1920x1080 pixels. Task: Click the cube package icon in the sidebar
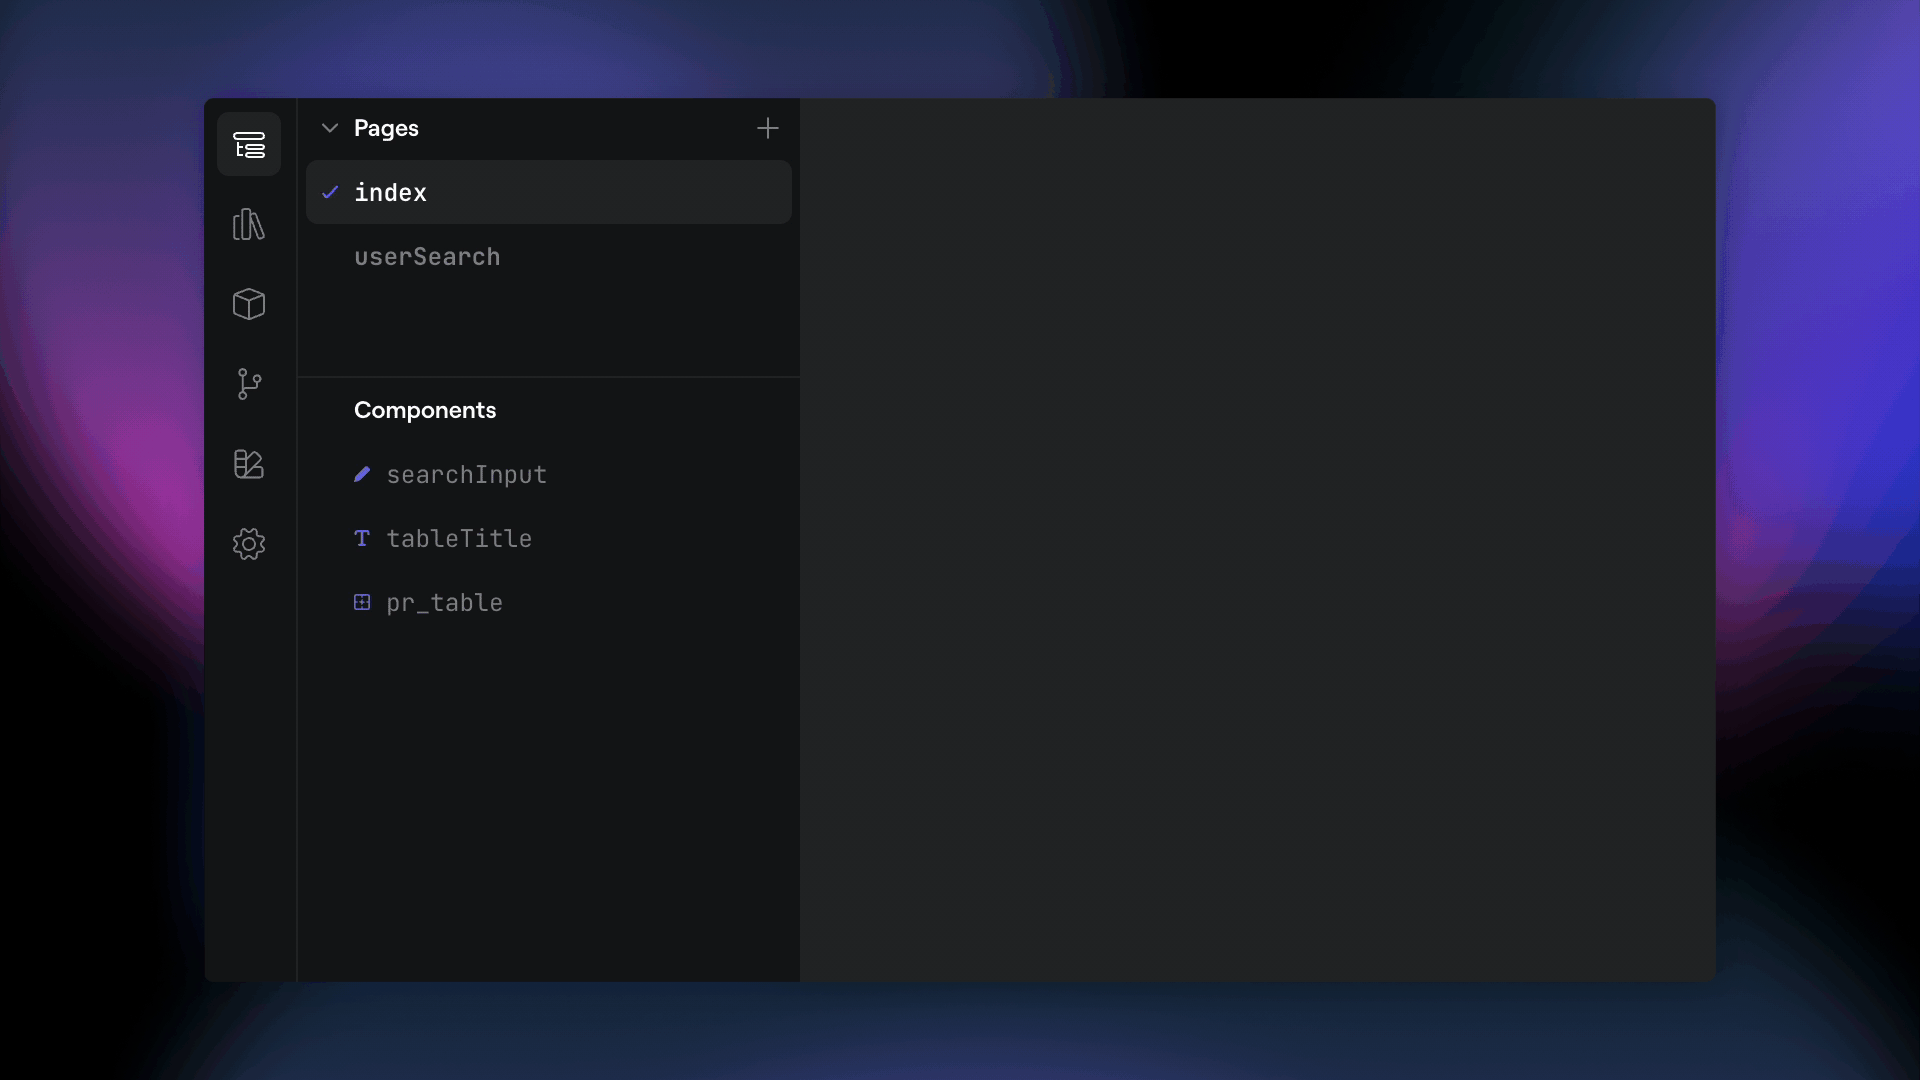[249, 304]
